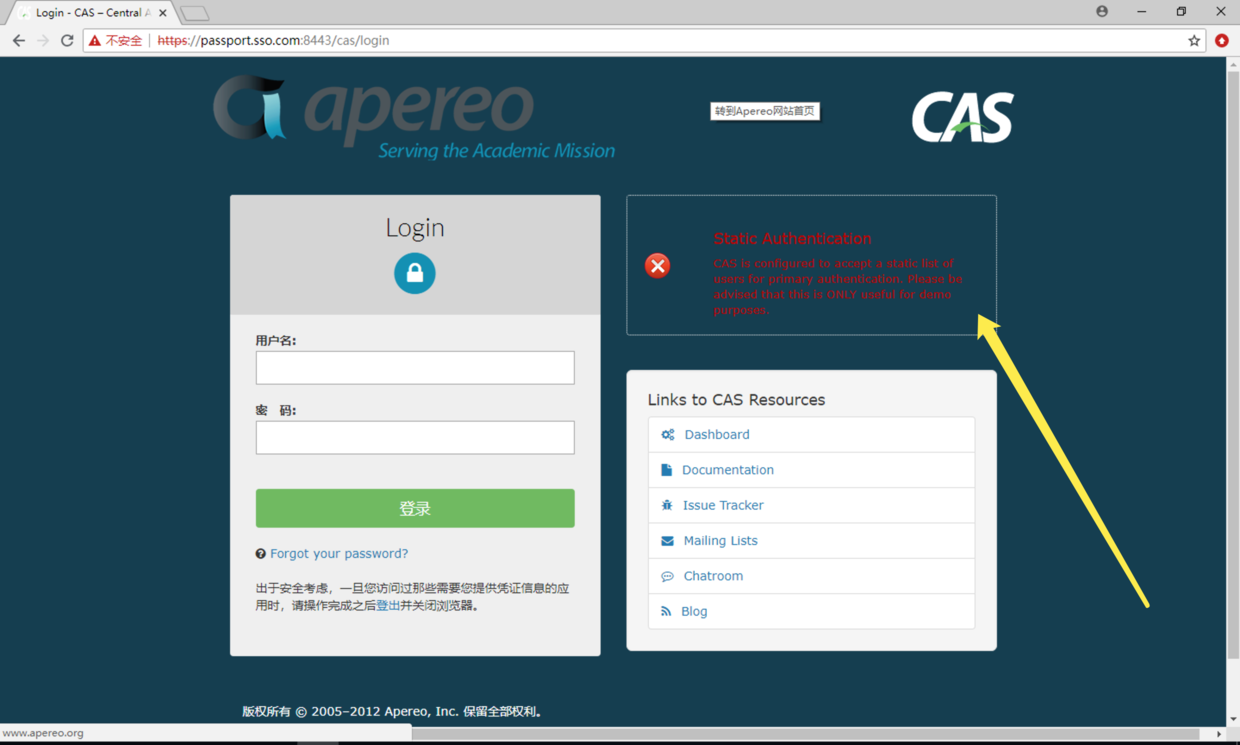Minimize the browser window
Viewport: 1240px width, 745px height.
click(1141, 12)
